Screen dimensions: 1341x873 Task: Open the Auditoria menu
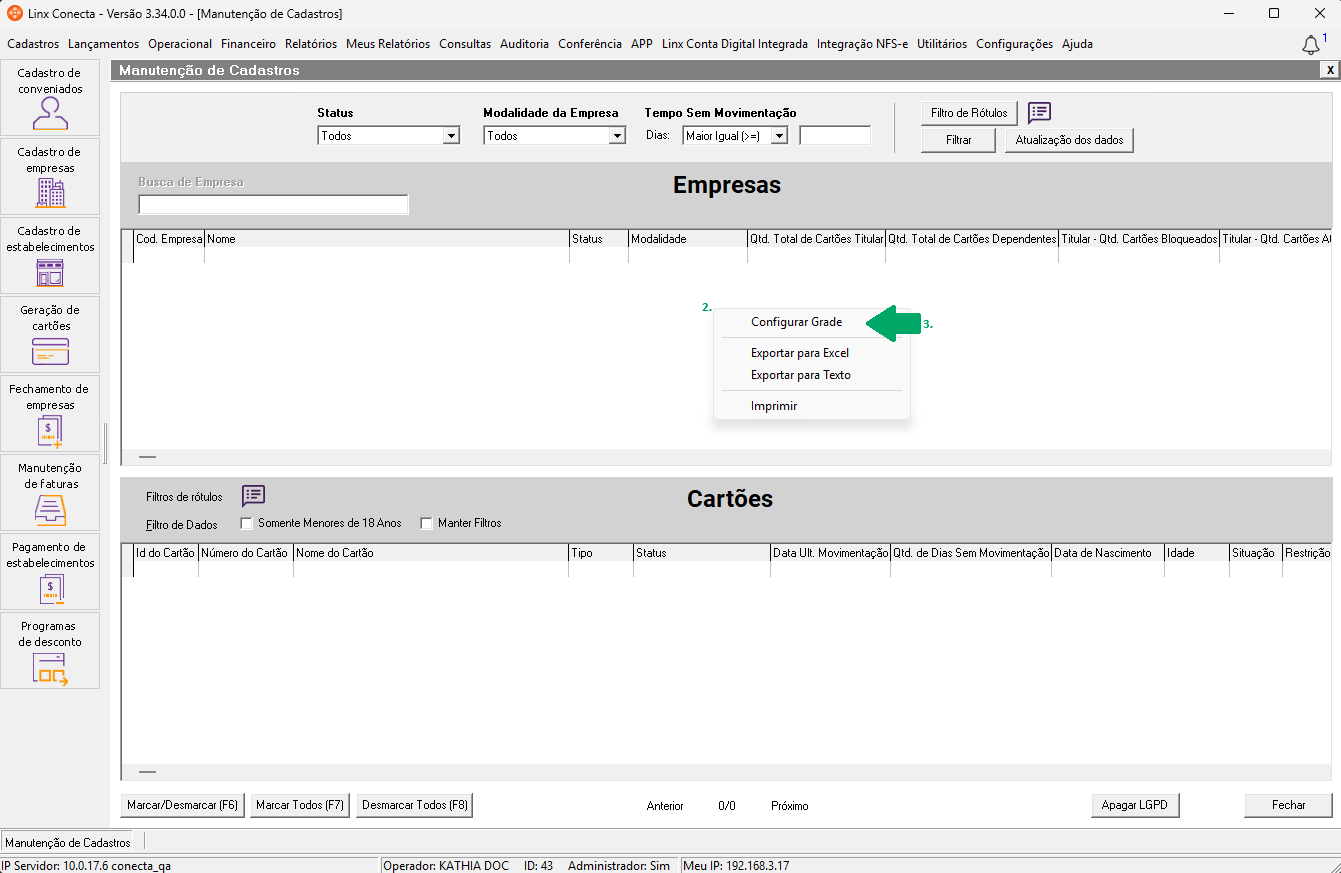point(524,44)
